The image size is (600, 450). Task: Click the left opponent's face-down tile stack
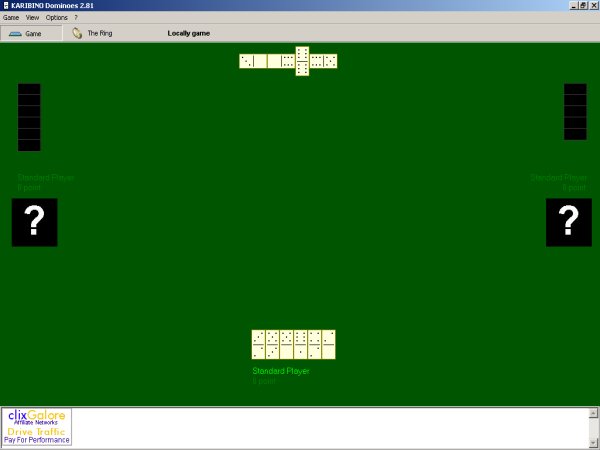point(29,117)
